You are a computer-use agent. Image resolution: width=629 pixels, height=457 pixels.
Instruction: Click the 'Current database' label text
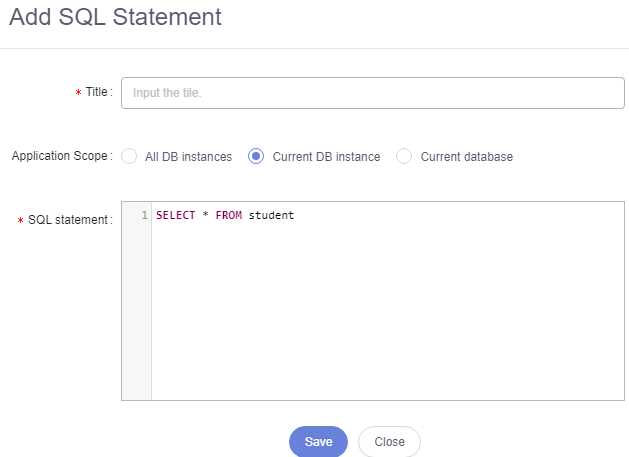[467, 156]
